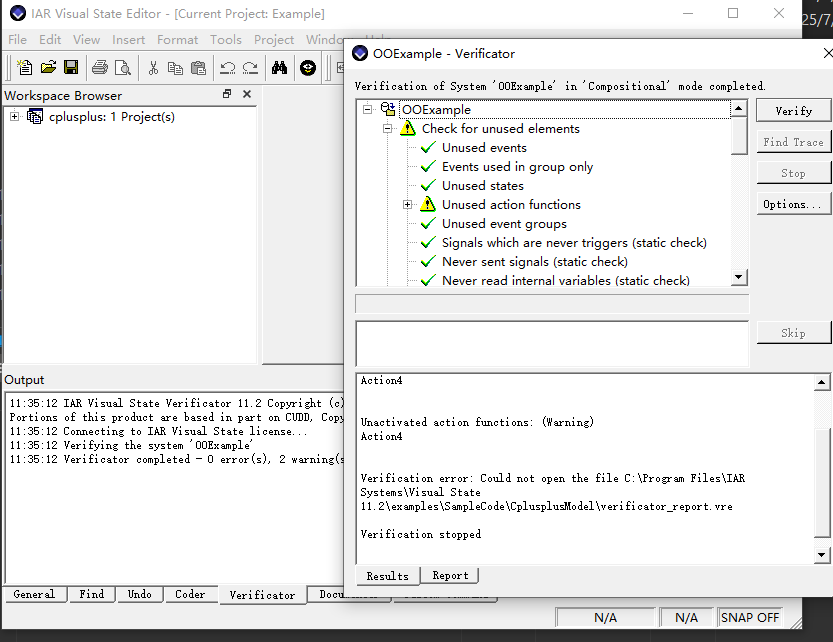Click warning icon beside Check for unused elements

408,129
